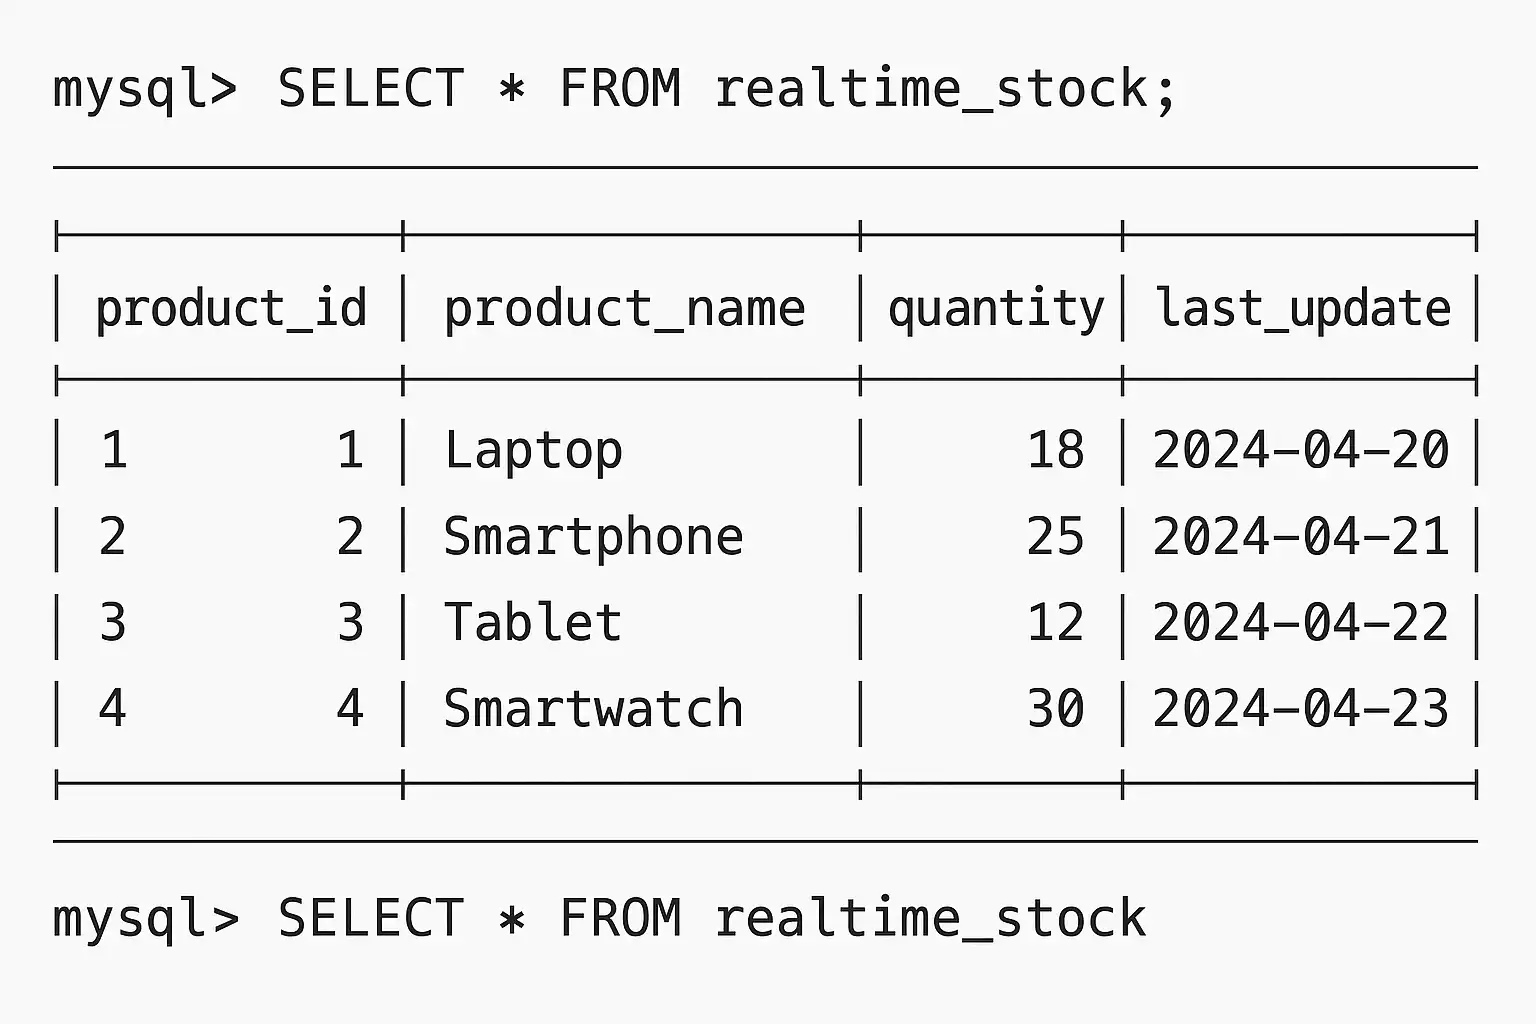Click the product_id column header

pyautogui.click(x=231, y=308)
